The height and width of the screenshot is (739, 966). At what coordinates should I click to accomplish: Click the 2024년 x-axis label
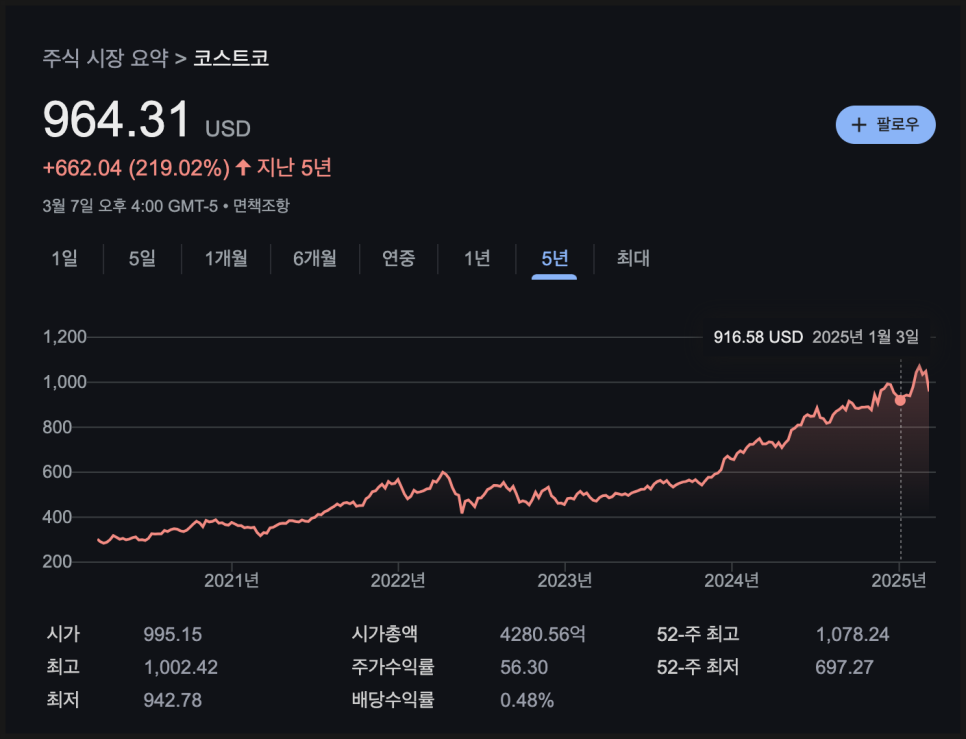[x=732, y=580]
